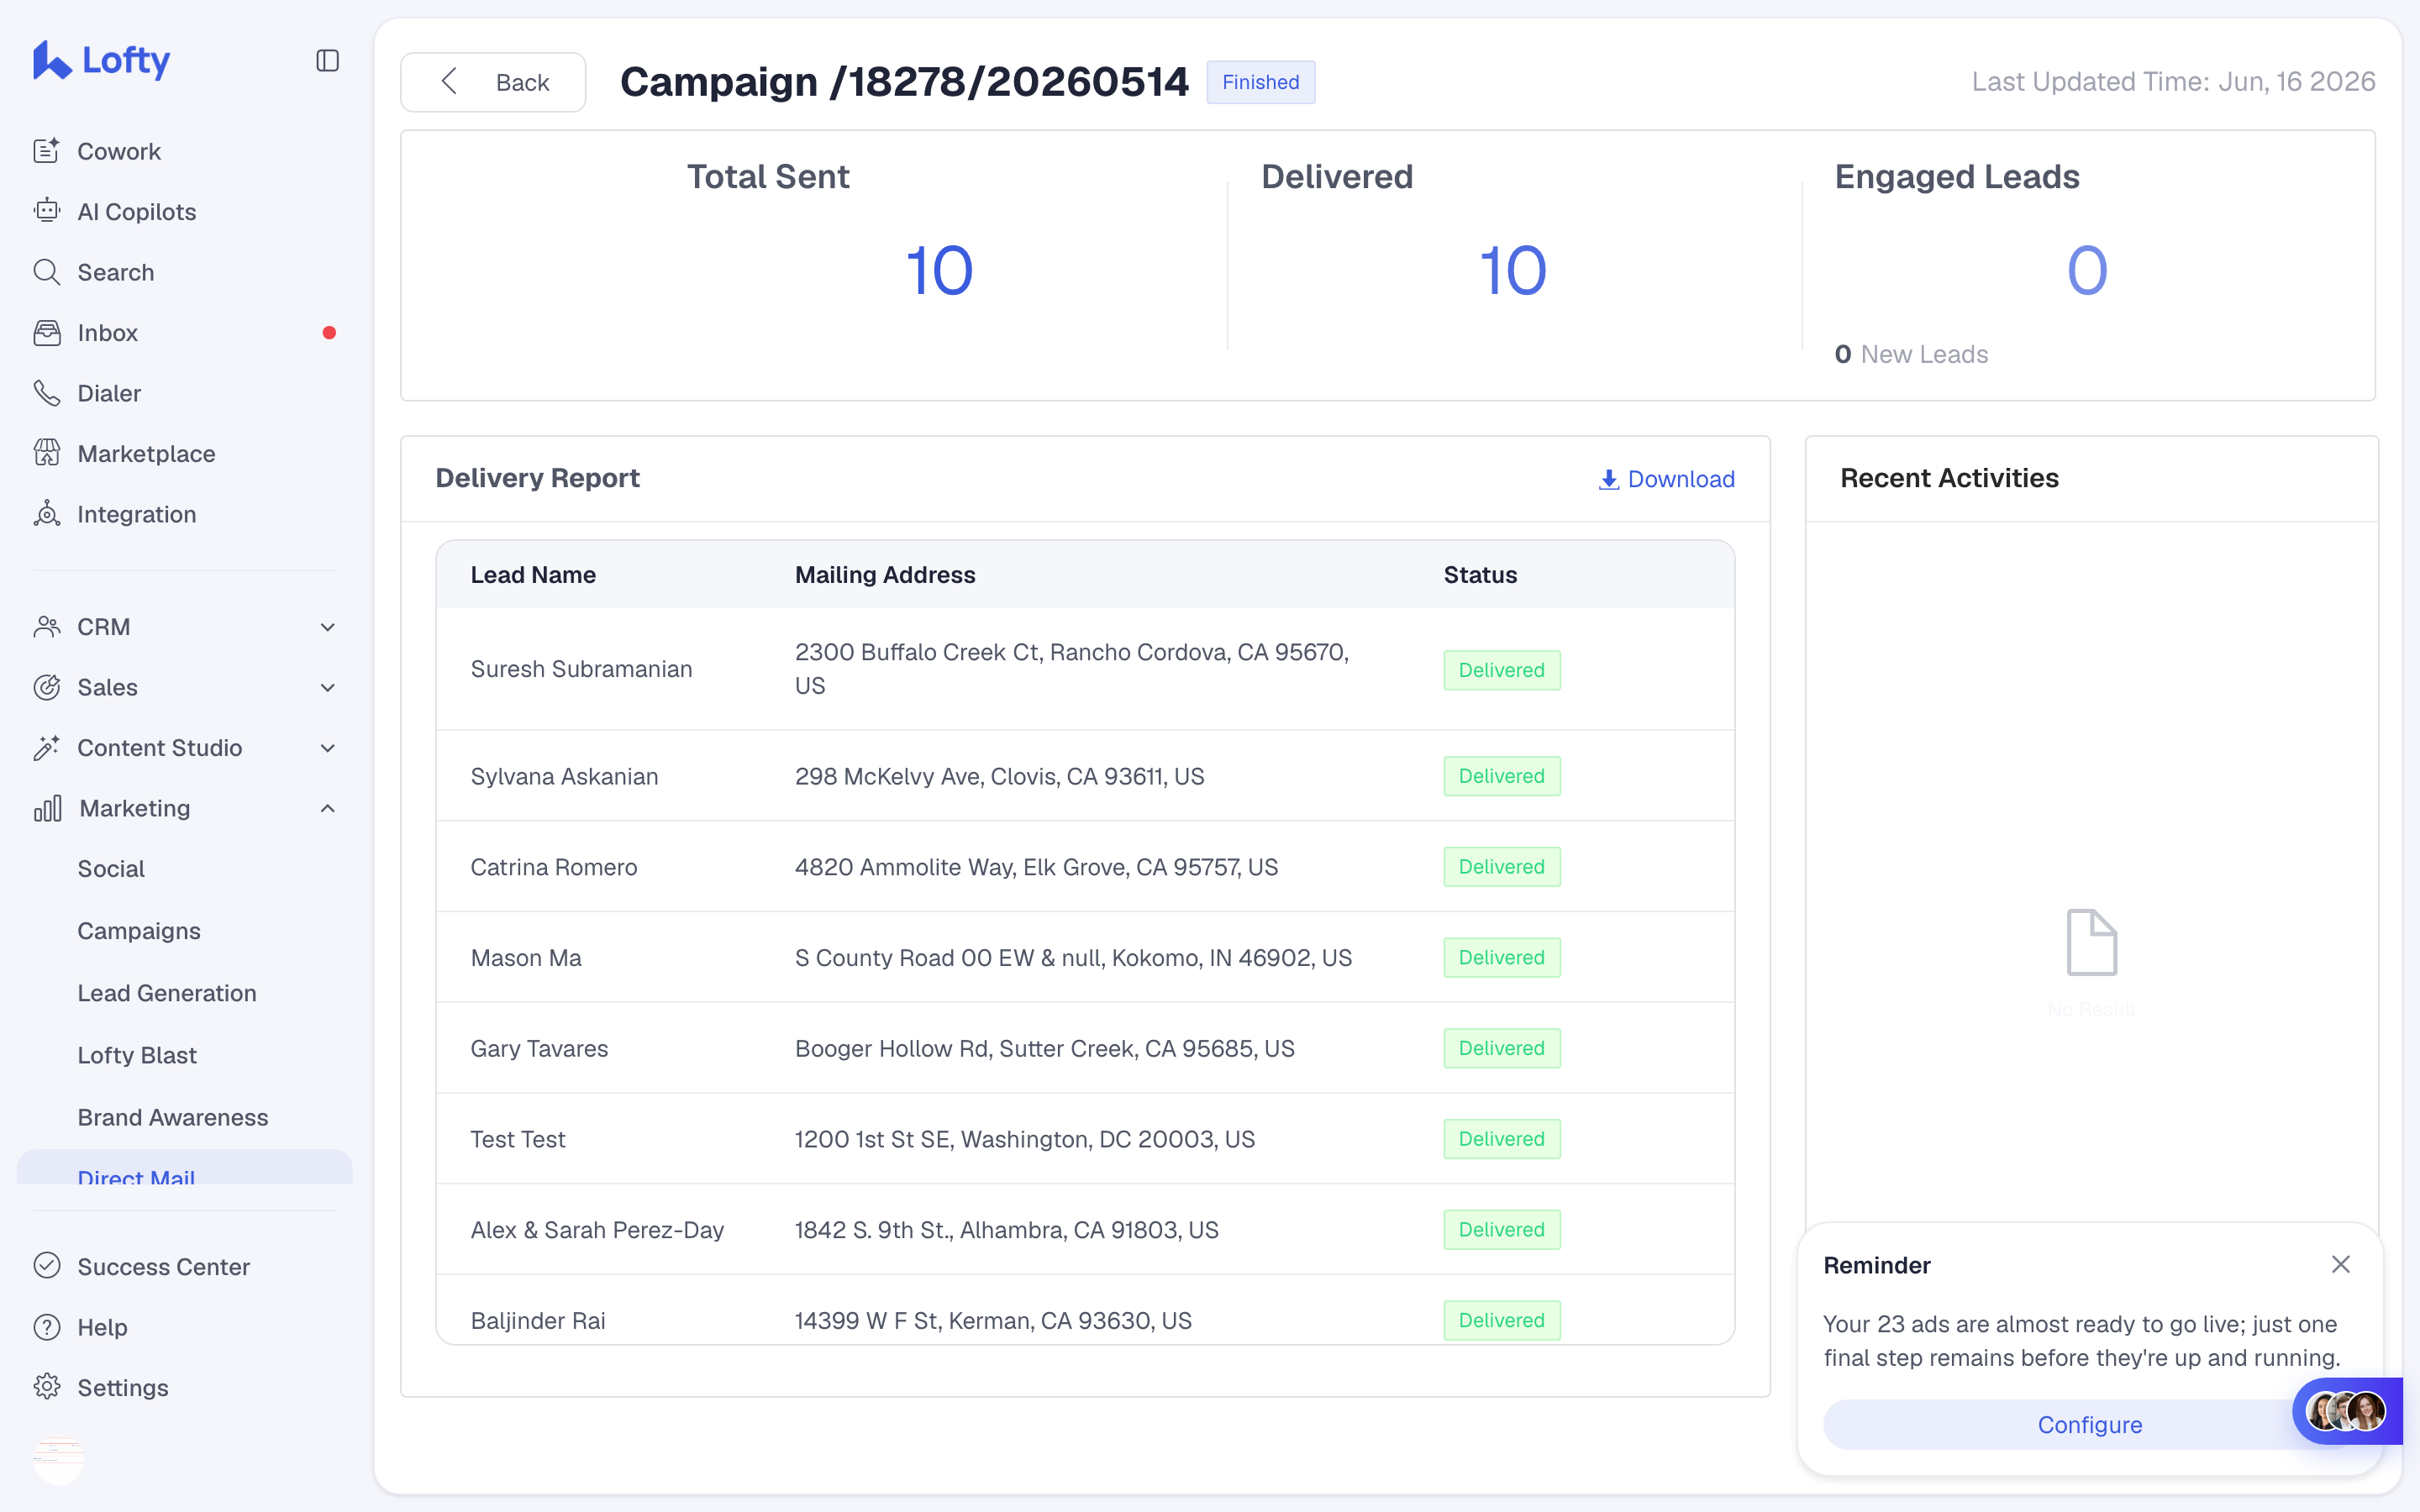
Task: Click the Marketing bar chart icon
Action: 47,808
